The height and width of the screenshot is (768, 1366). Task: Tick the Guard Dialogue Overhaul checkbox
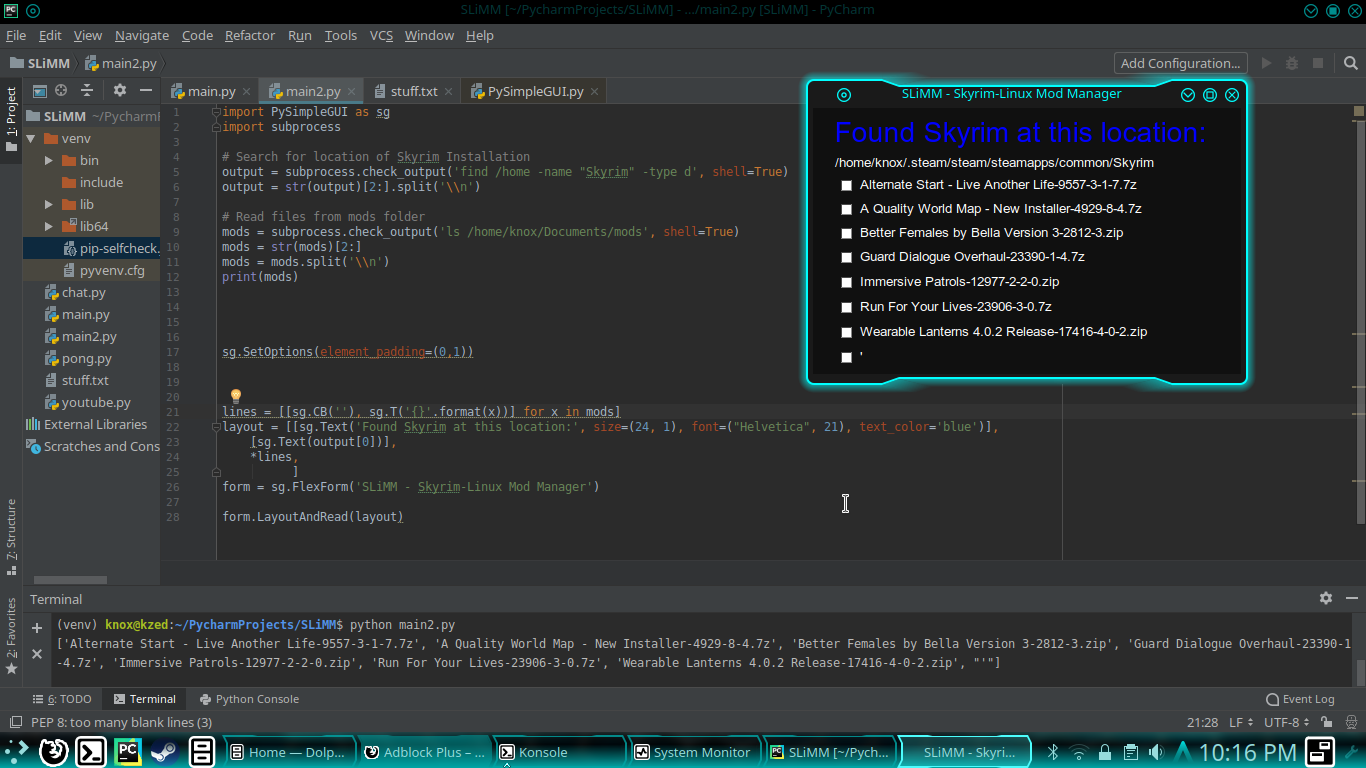846,257
